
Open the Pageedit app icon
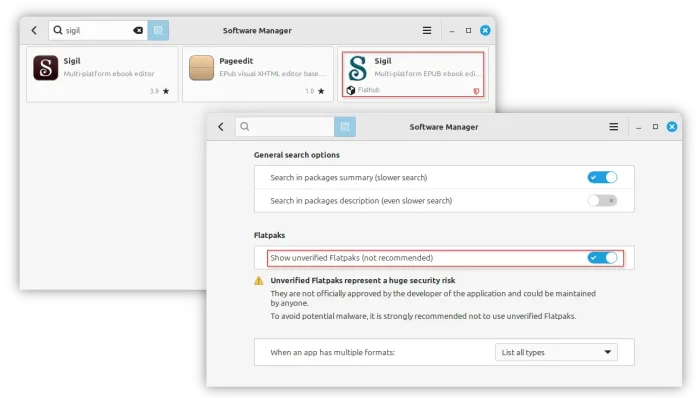point(201,68)
